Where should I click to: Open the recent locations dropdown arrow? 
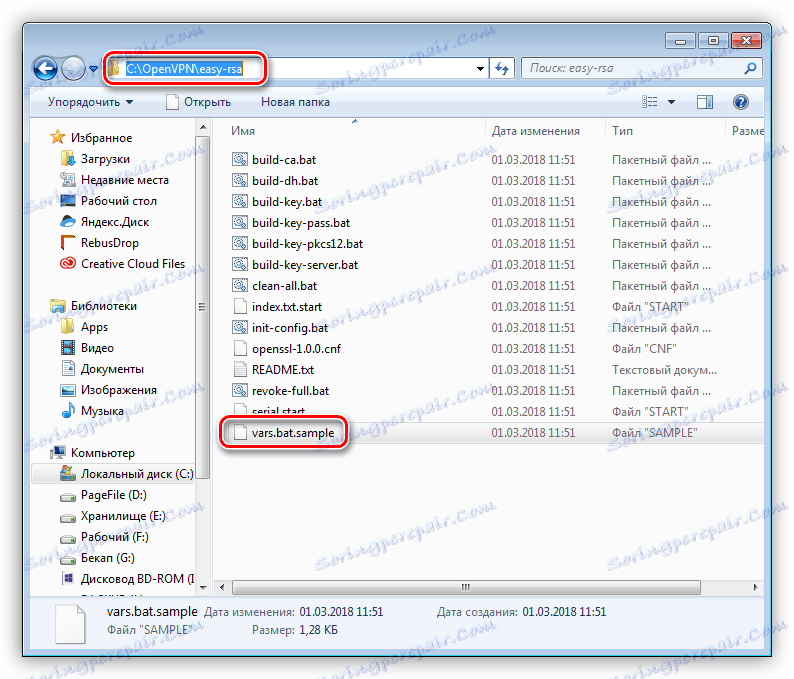(x=93, y=68)
